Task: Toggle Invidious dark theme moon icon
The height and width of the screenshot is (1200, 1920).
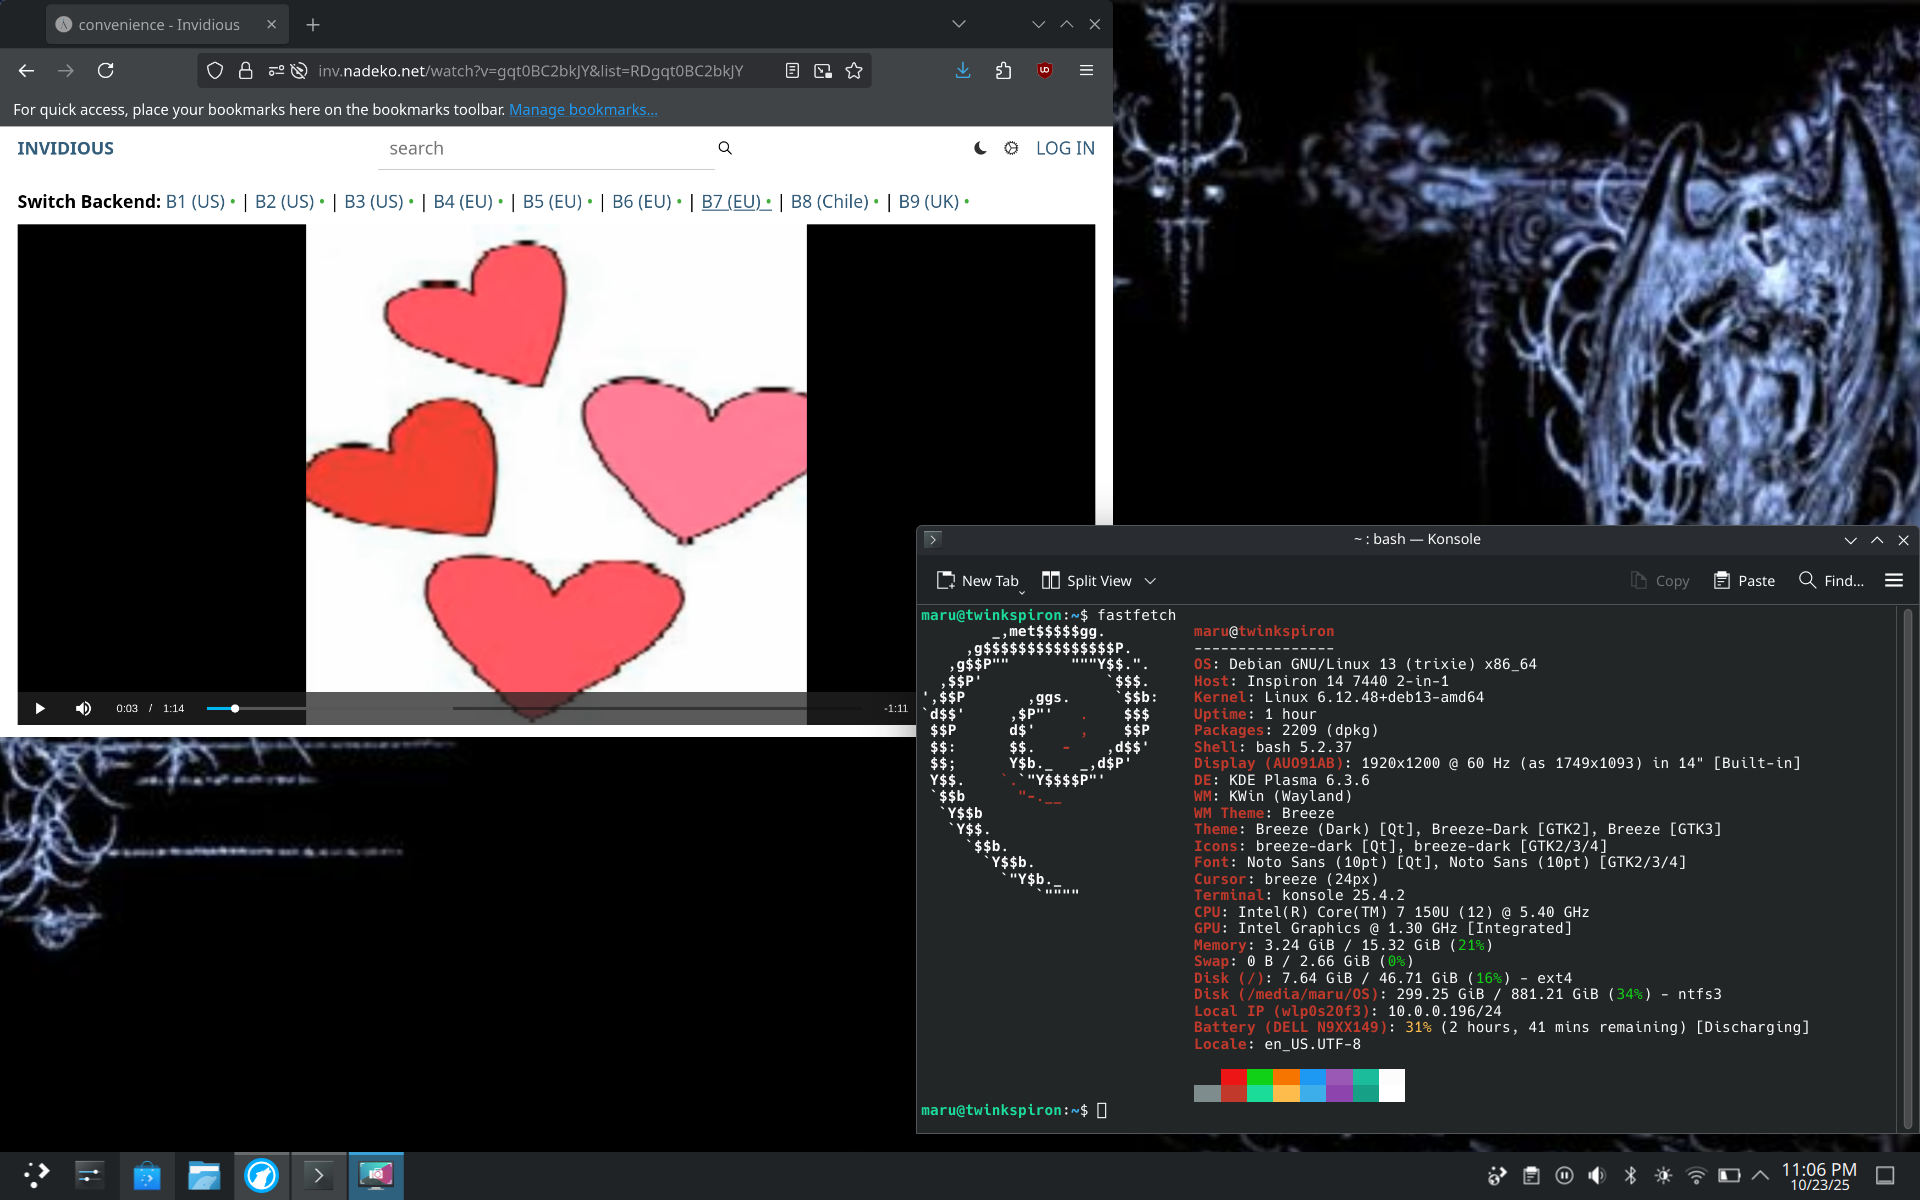Action: pos(980,148)
